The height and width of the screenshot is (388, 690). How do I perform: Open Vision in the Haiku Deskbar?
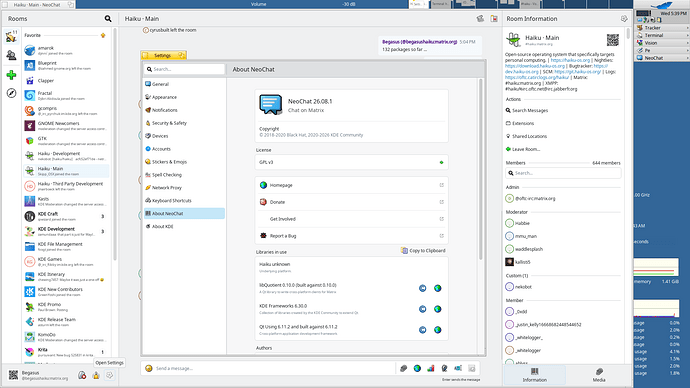[662, 43]
